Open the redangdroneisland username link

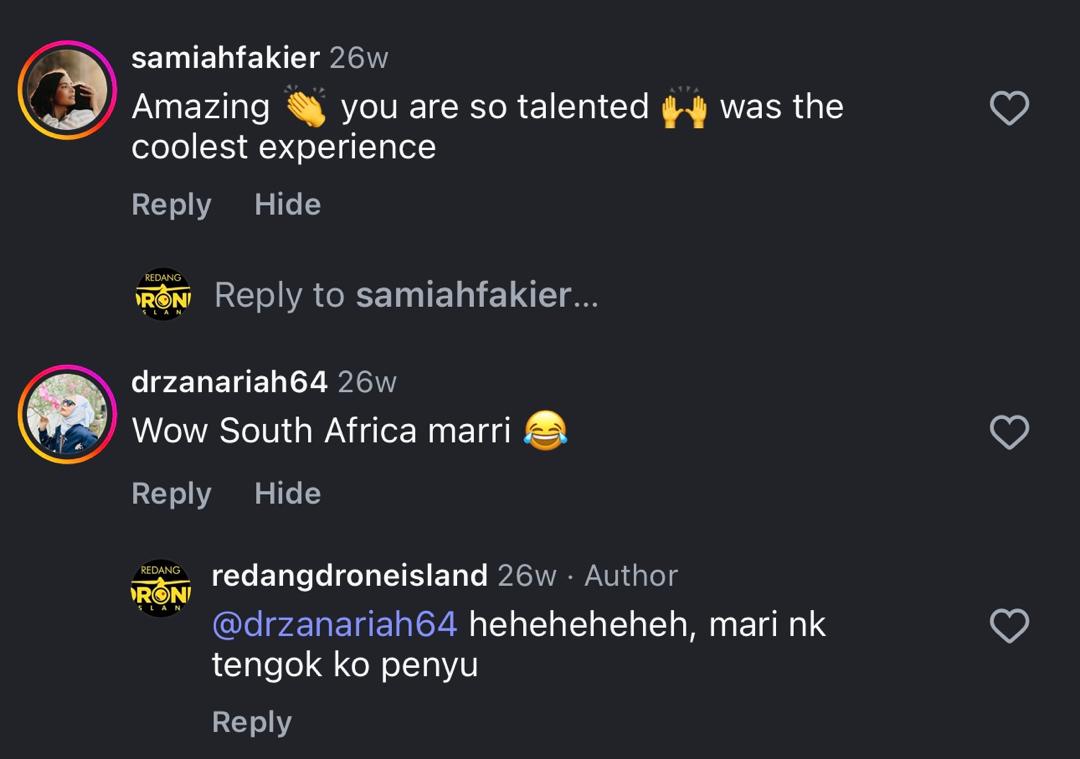[x=349, y=575]
